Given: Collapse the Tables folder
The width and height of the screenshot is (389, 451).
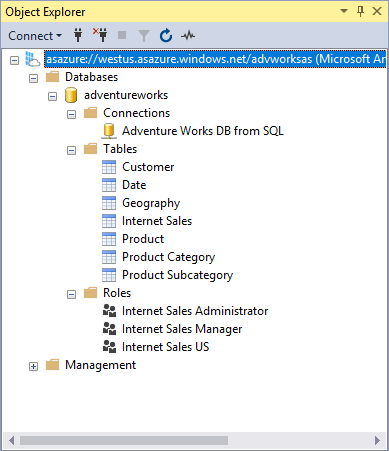Looking at the screenshot, I should point(71,151).
